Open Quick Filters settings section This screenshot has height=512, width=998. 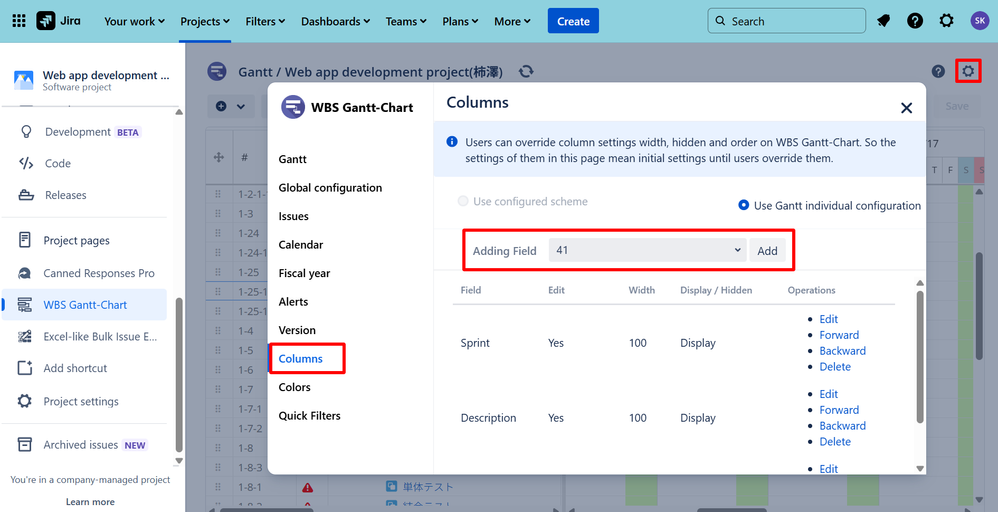click(309, 416)
